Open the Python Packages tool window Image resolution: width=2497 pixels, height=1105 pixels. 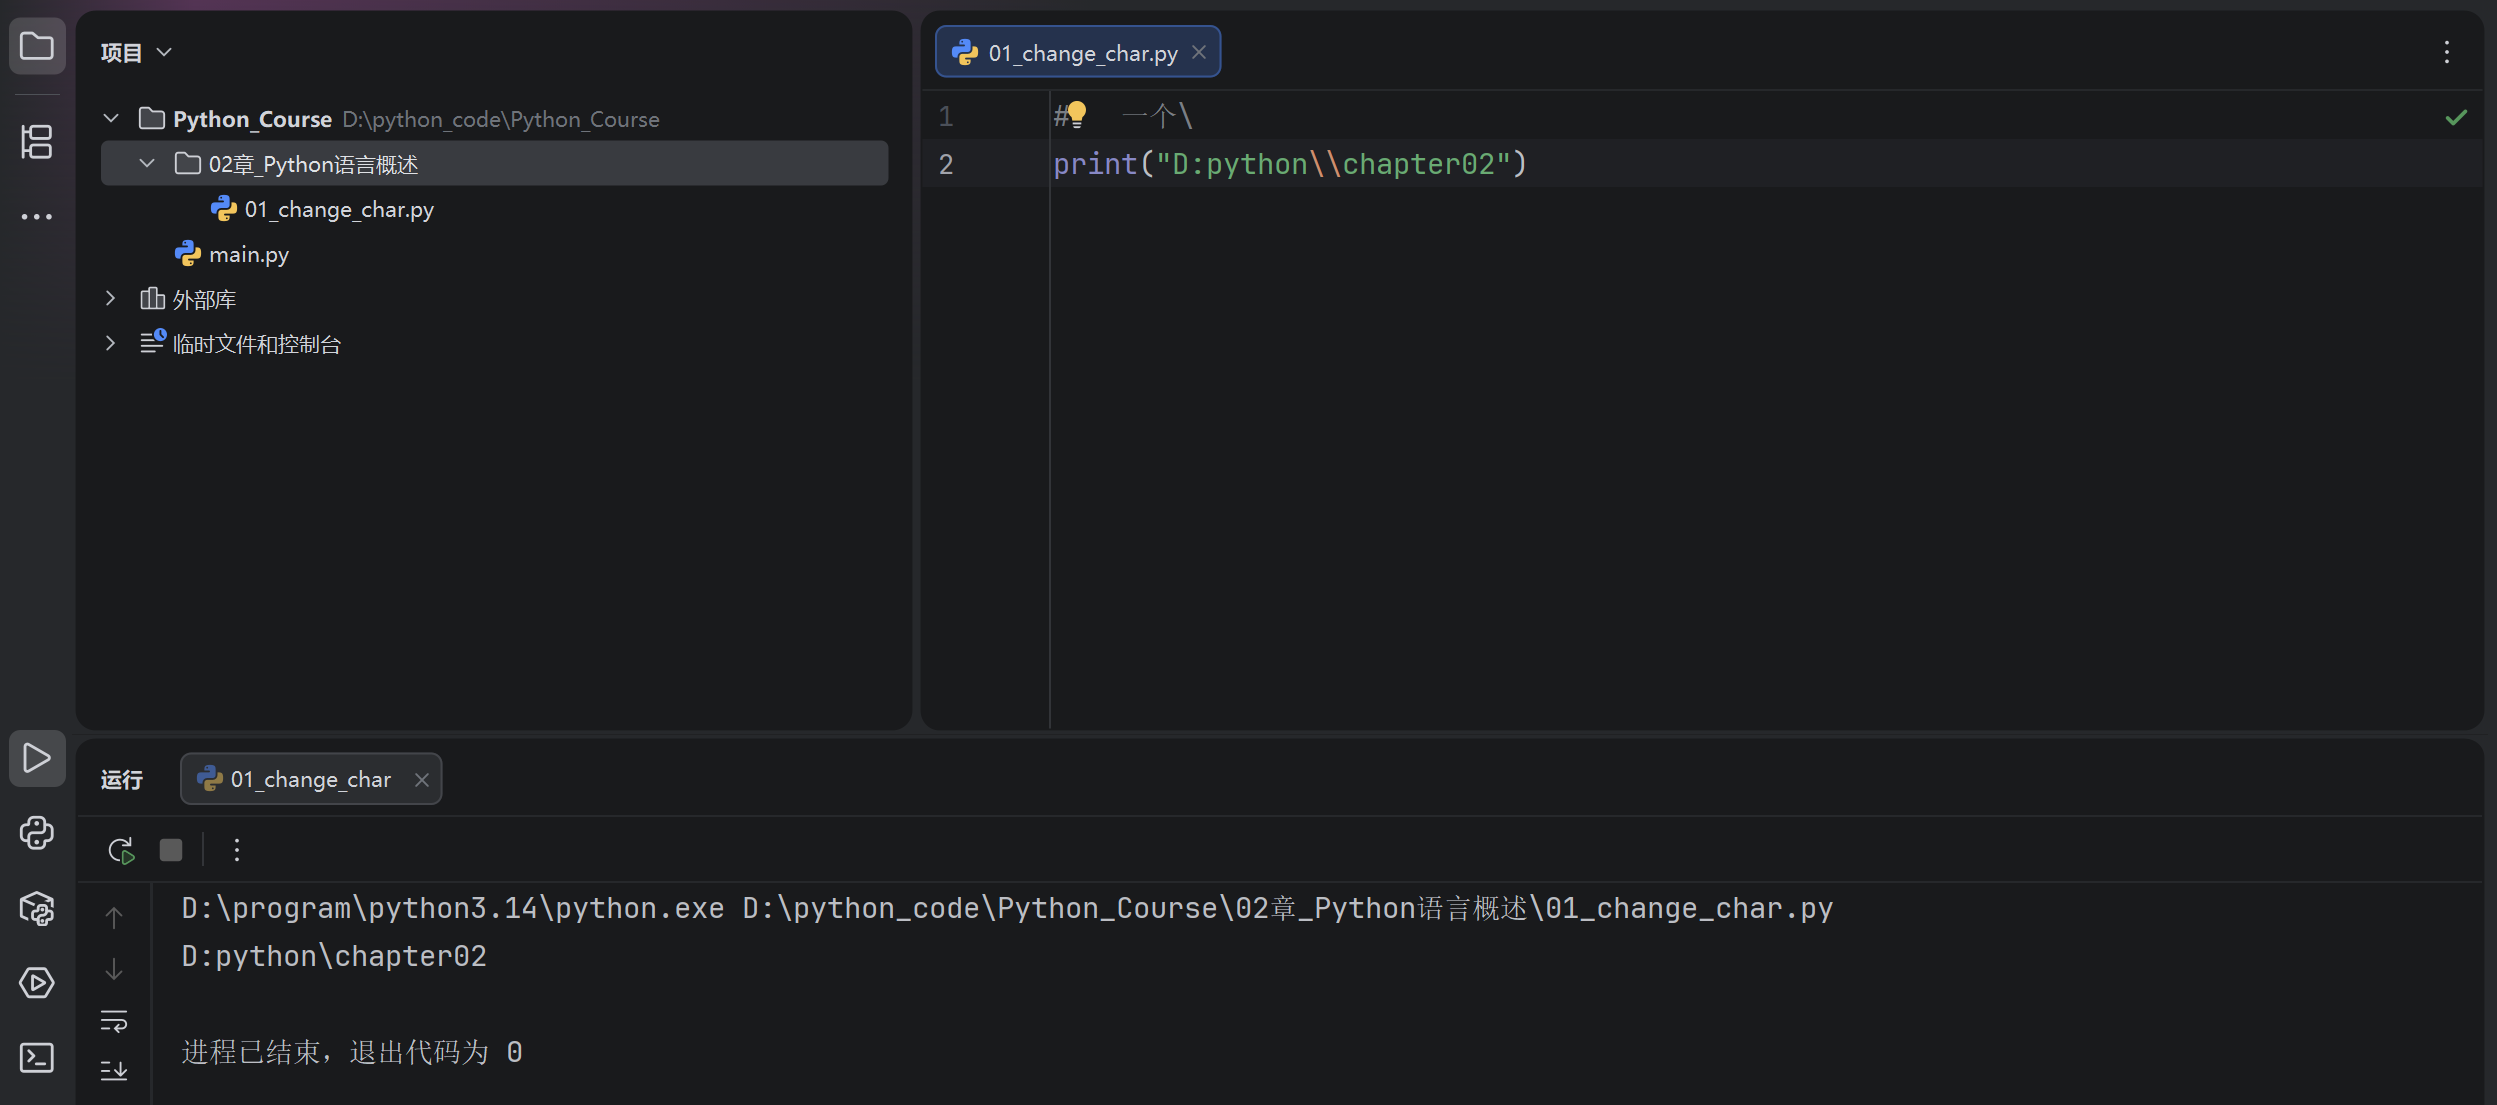(x=37, y=908)
